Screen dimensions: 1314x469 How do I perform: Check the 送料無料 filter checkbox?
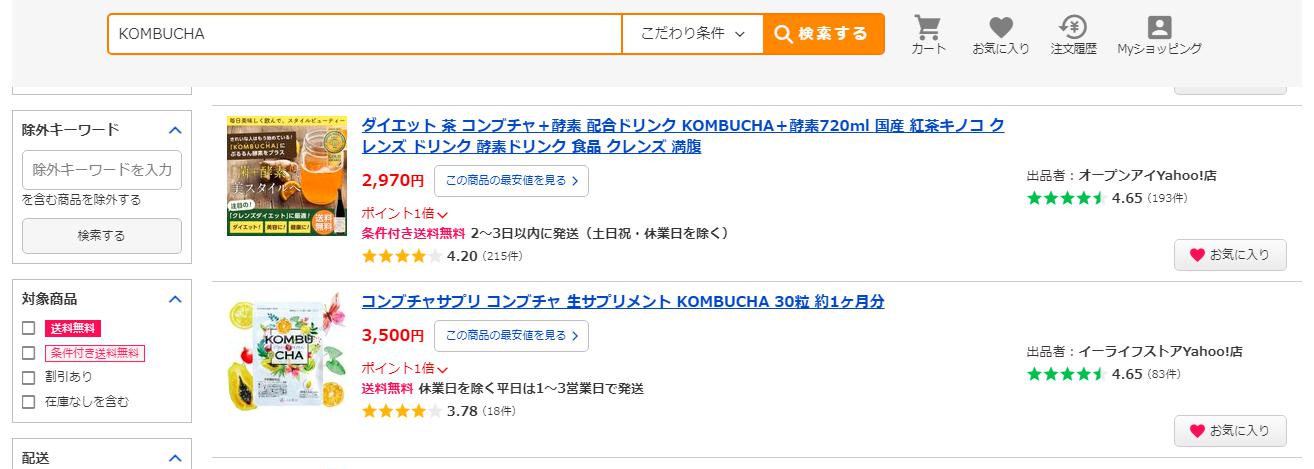tap(29, 328)
